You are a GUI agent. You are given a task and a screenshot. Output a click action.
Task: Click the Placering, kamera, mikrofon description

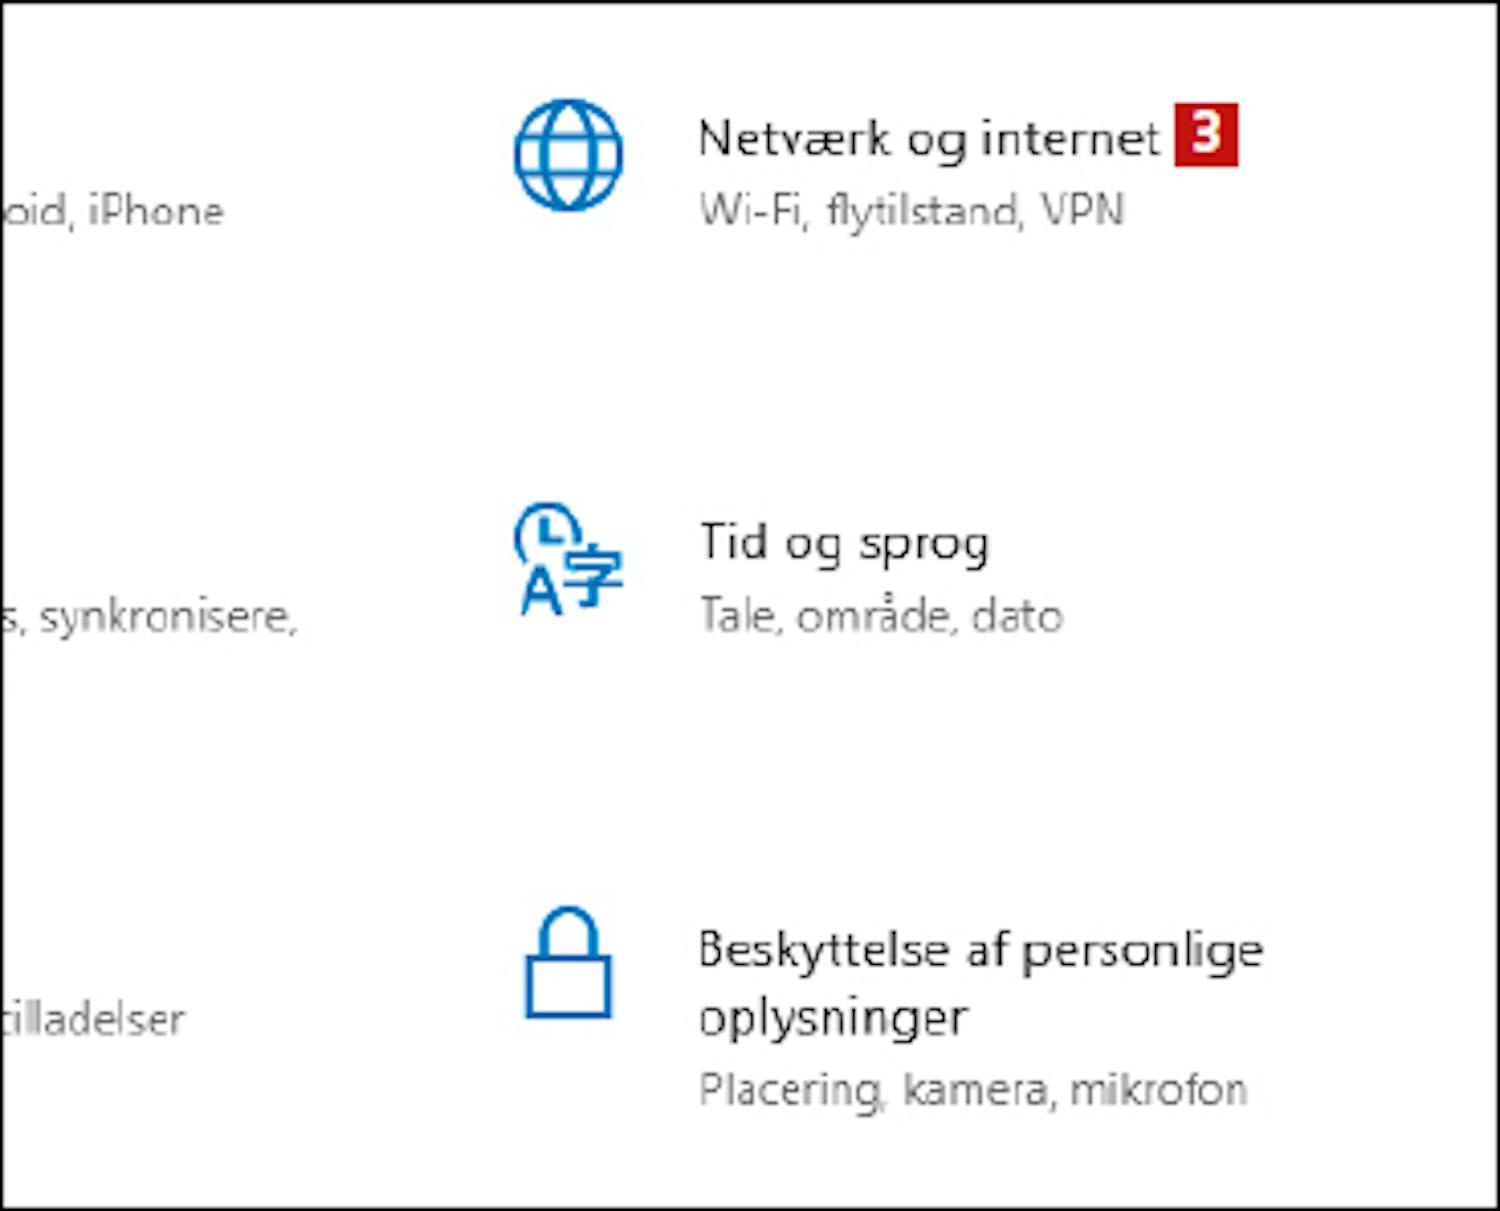[x=972, y=1090]
